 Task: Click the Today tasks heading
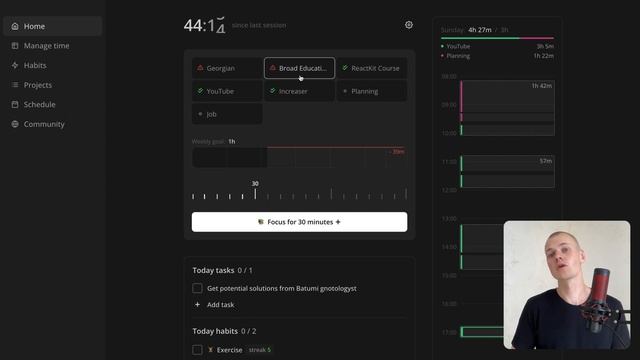213,270
